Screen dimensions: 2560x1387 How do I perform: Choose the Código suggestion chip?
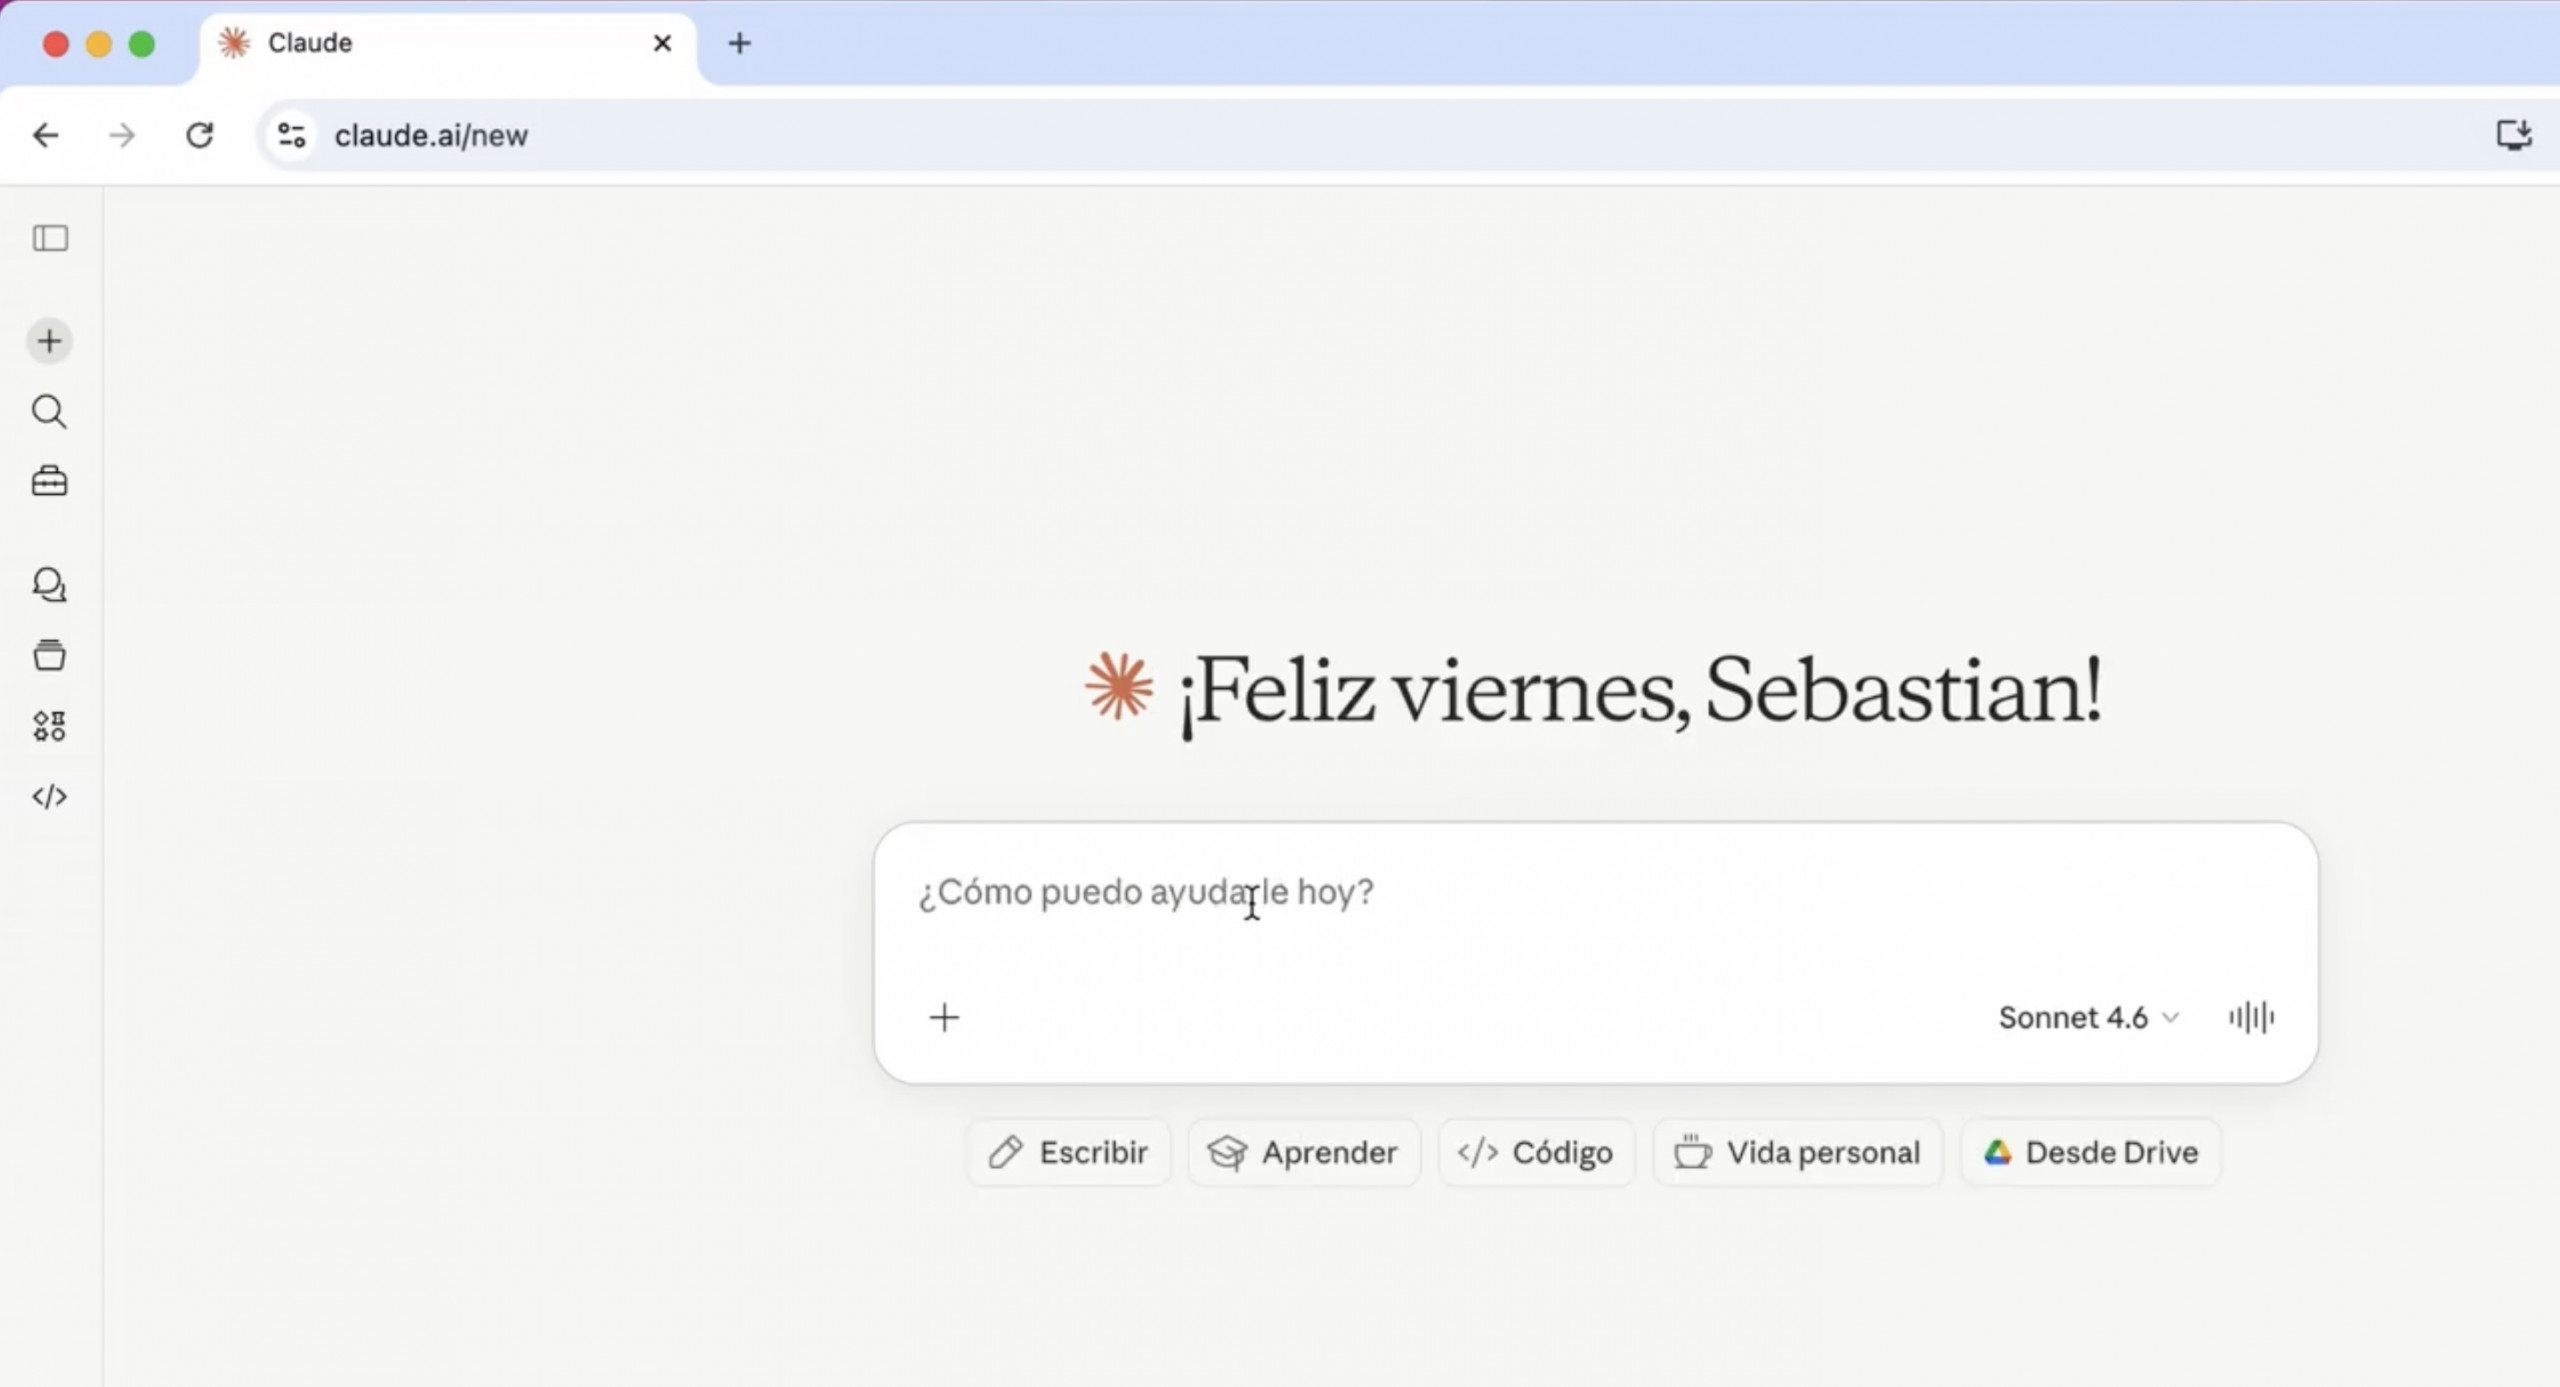1536,1152
